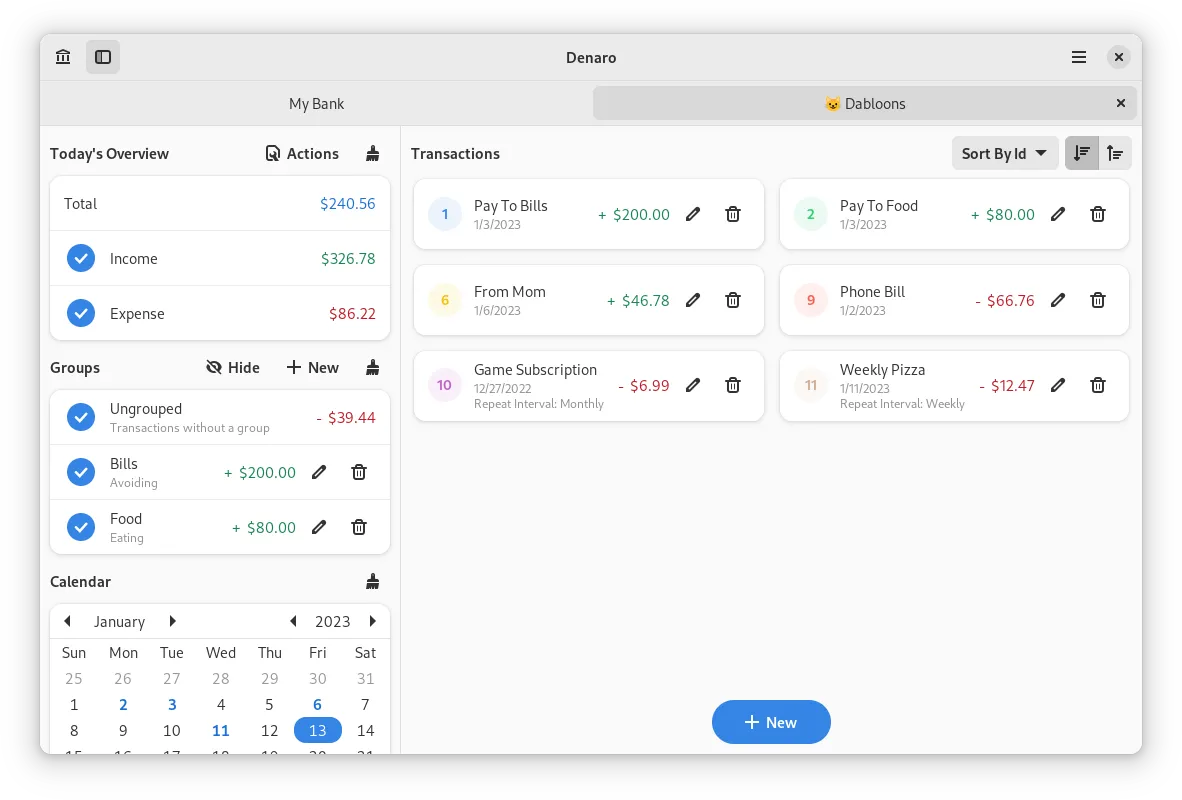Close the Dabloons tab

pos(1120,103)
